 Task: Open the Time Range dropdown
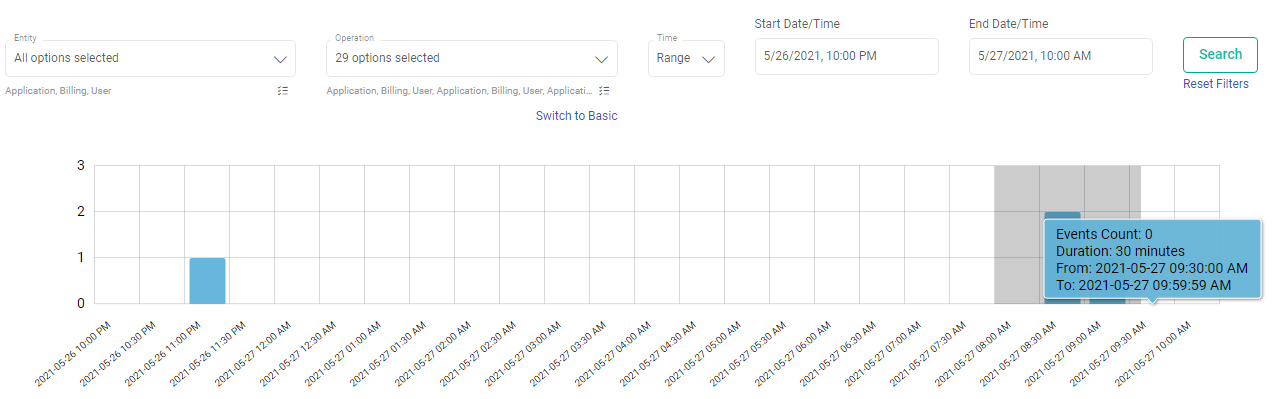pyautogui.click(x=686, y=59)
